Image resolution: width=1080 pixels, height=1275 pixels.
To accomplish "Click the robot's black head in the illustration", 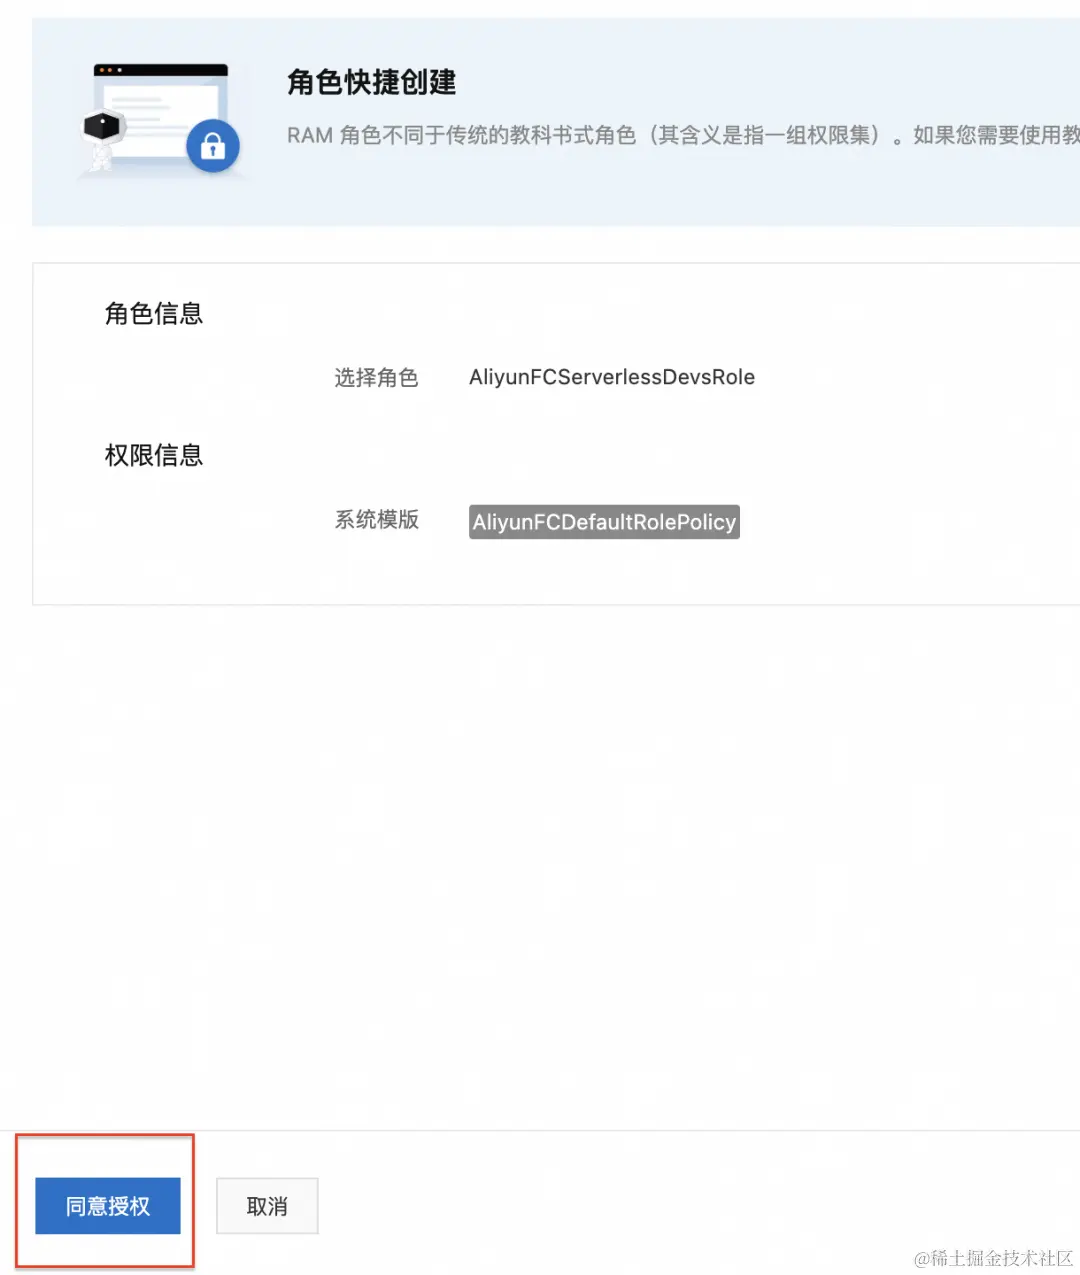I will click(102, 123).
